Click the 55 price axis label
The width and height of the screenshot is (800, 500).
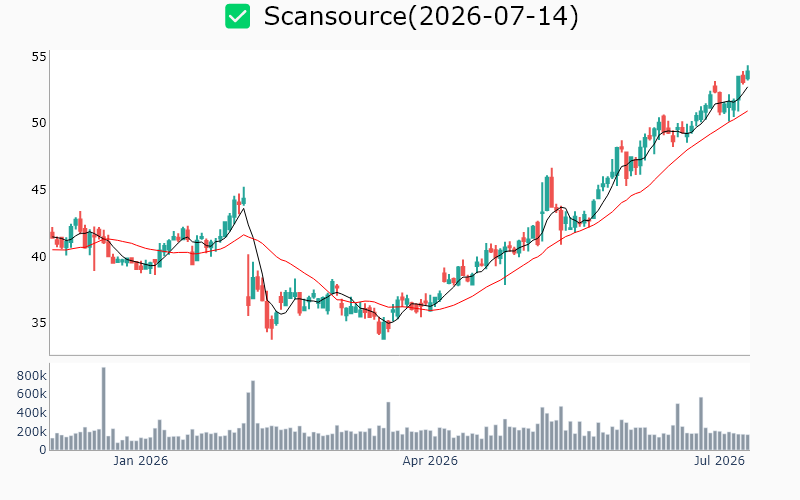tap(39, 57)
